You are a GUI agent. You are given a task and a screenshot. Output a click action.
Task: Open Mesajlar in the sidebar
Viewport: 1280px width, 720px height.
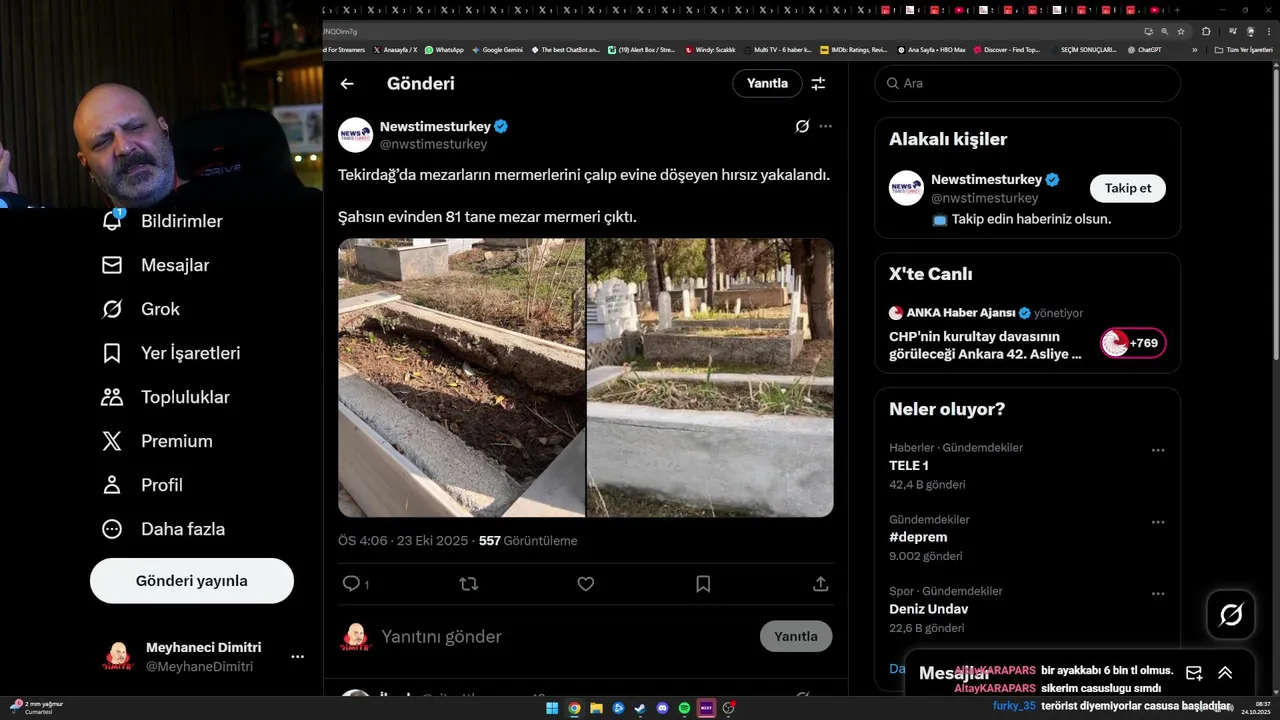155,265
